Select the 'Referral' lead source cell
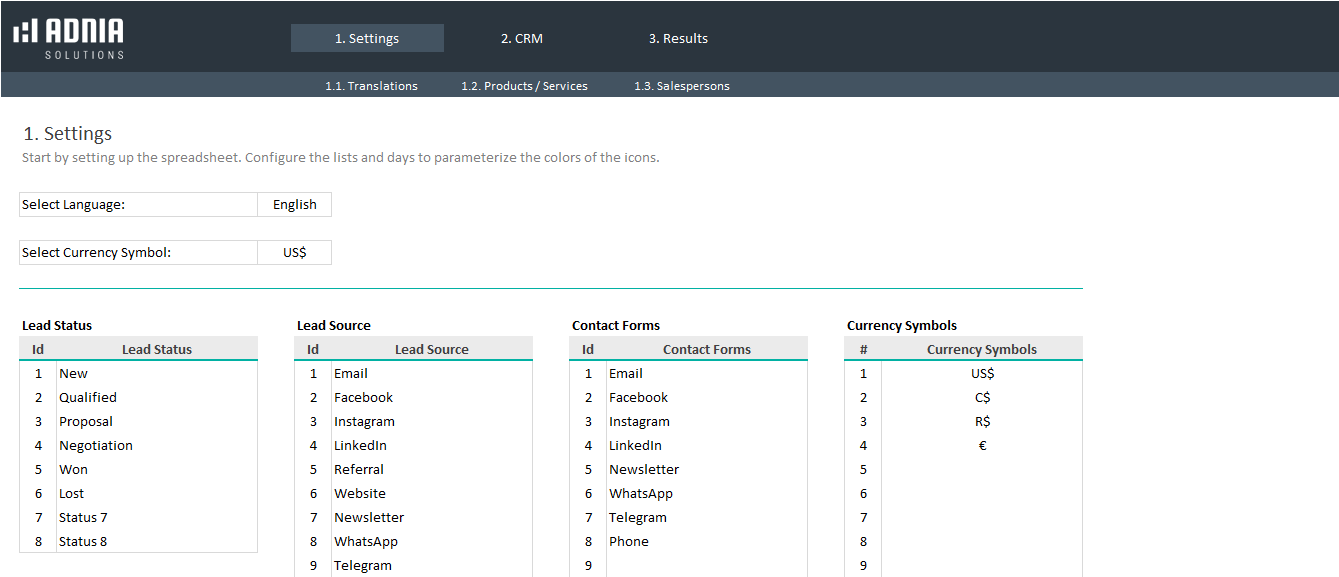 tap(431, 470)
